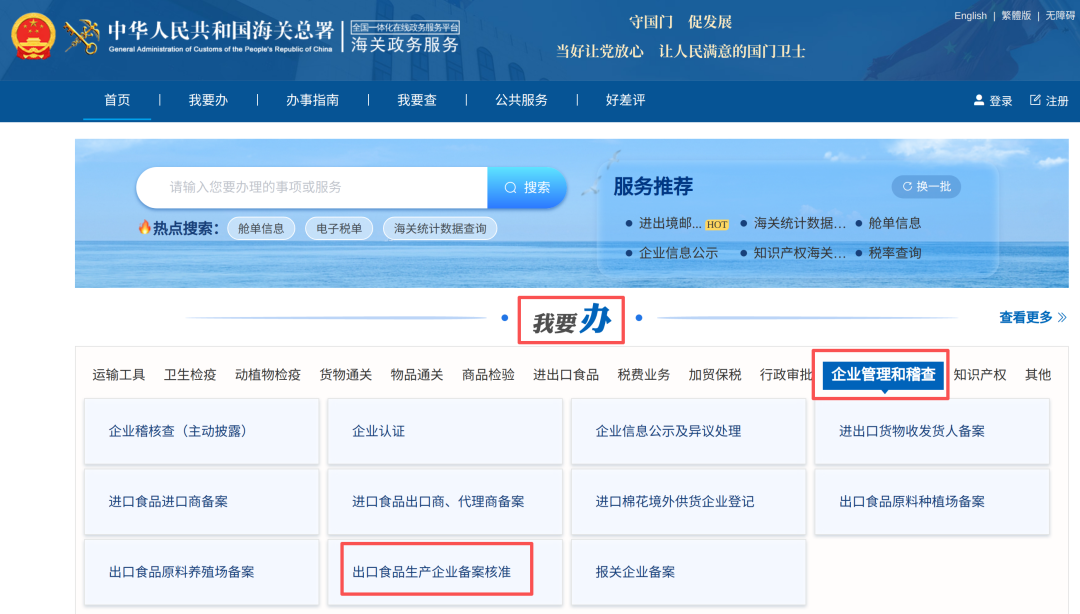The image size is (1080, 614).
Task: Select the 物品通关 category tab
Action: click(x=417, y=374)
